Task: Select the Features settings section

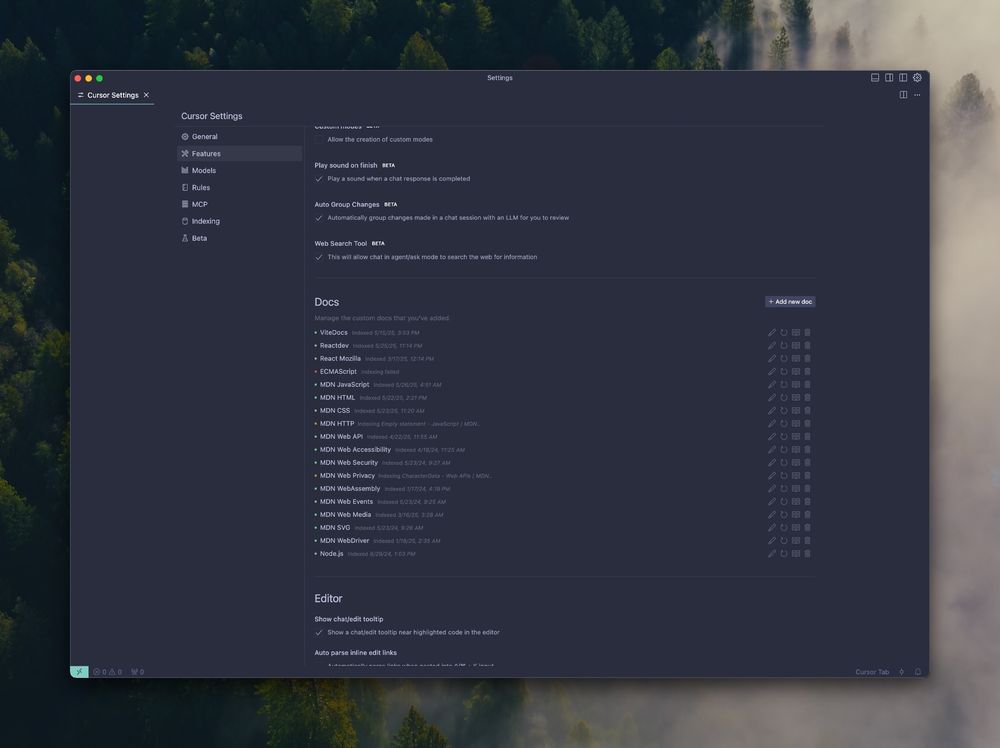Action: pos(239,154)
